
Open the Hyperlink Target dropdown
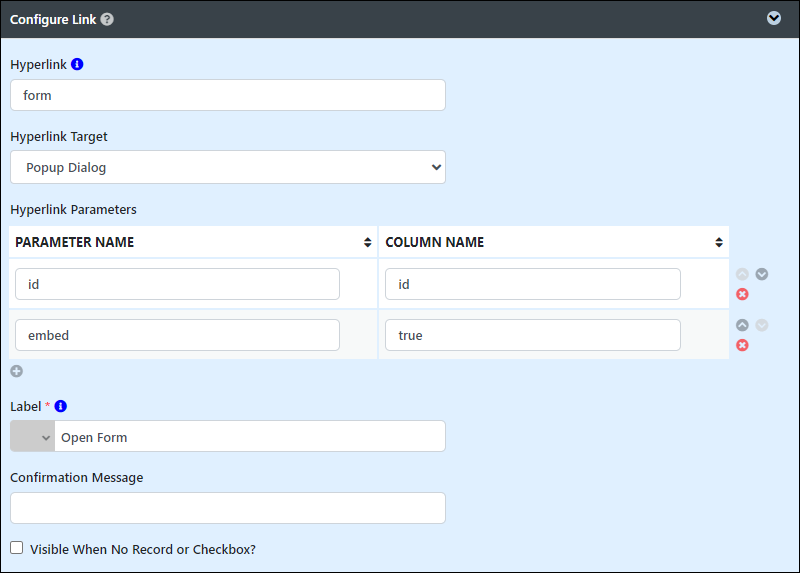pos(228,167)
